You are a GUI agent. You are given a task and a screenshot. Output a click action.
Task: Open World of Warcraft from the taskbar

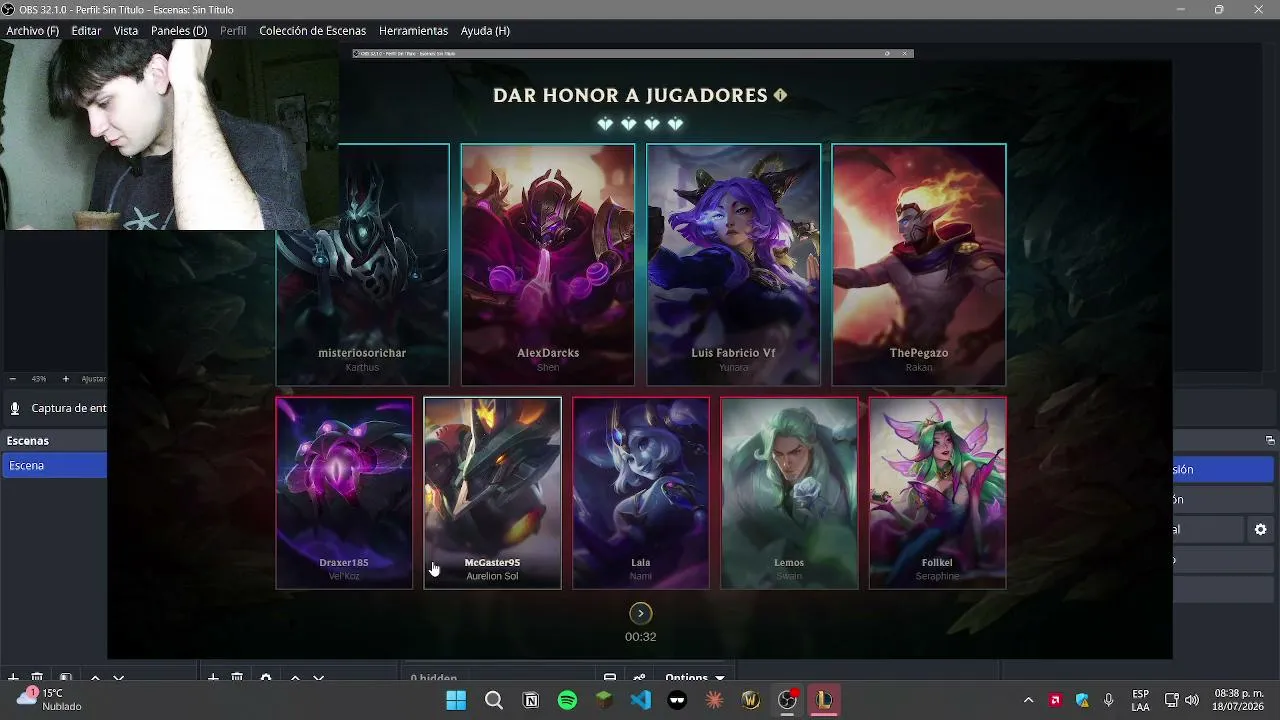coord(751,700)
